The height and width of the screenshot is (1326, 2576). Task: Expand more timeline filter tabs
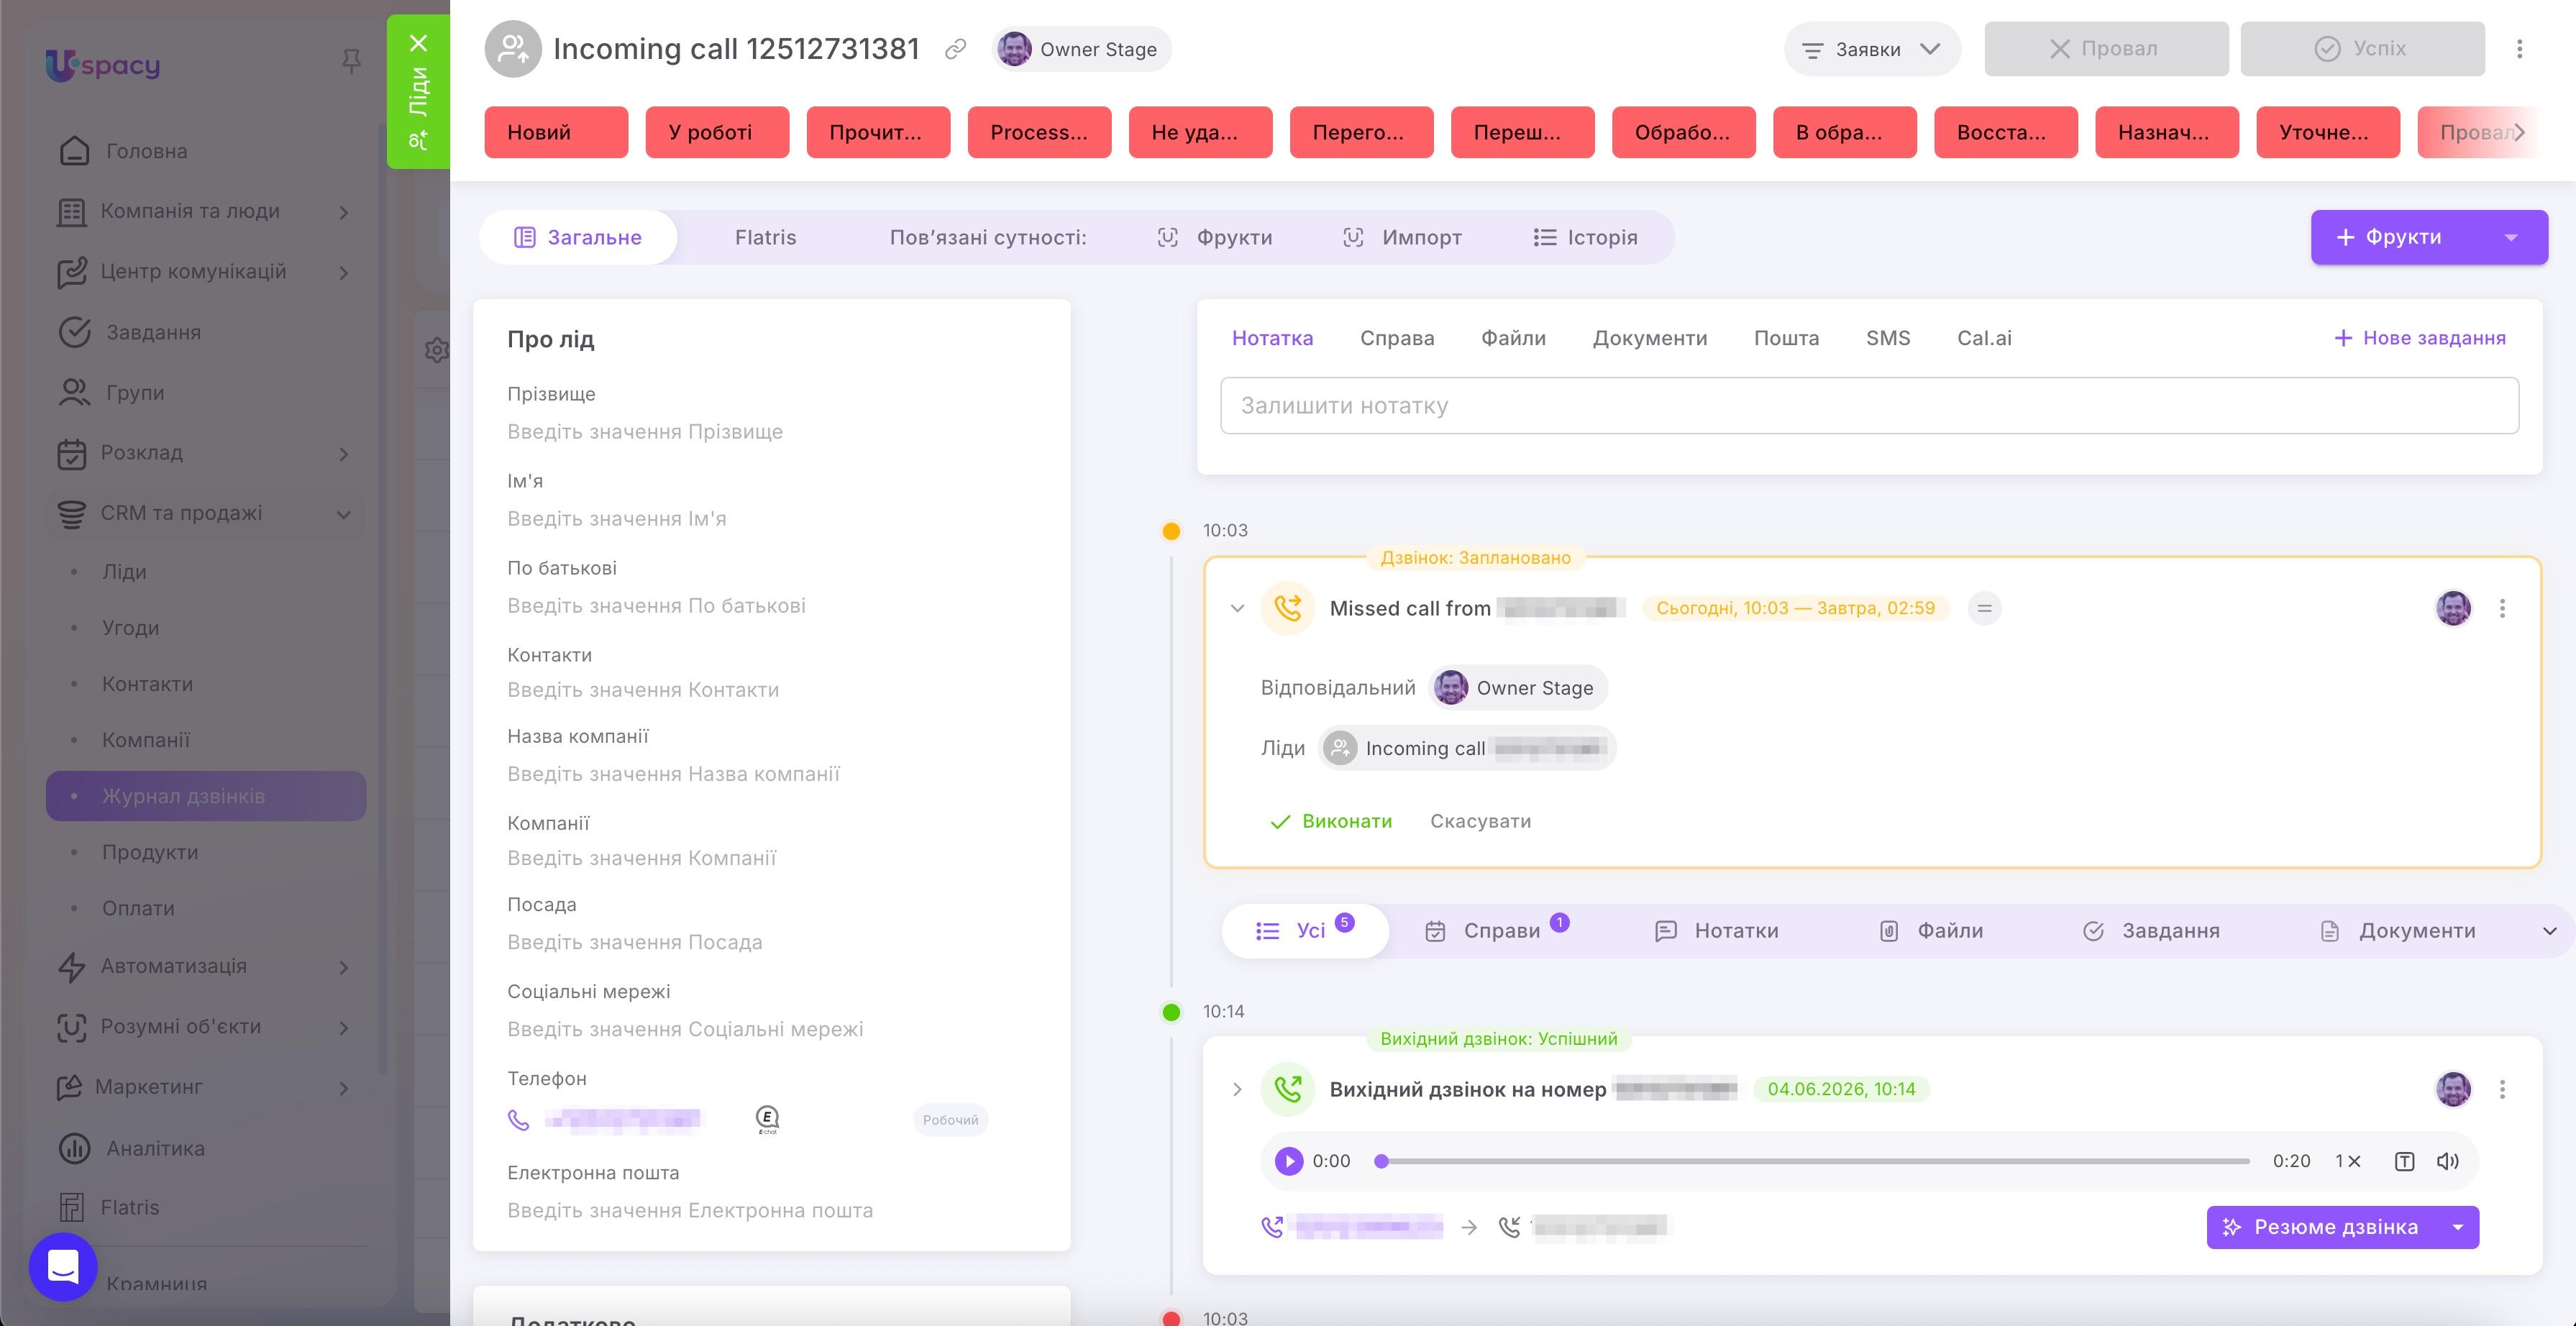(2549, 931)
